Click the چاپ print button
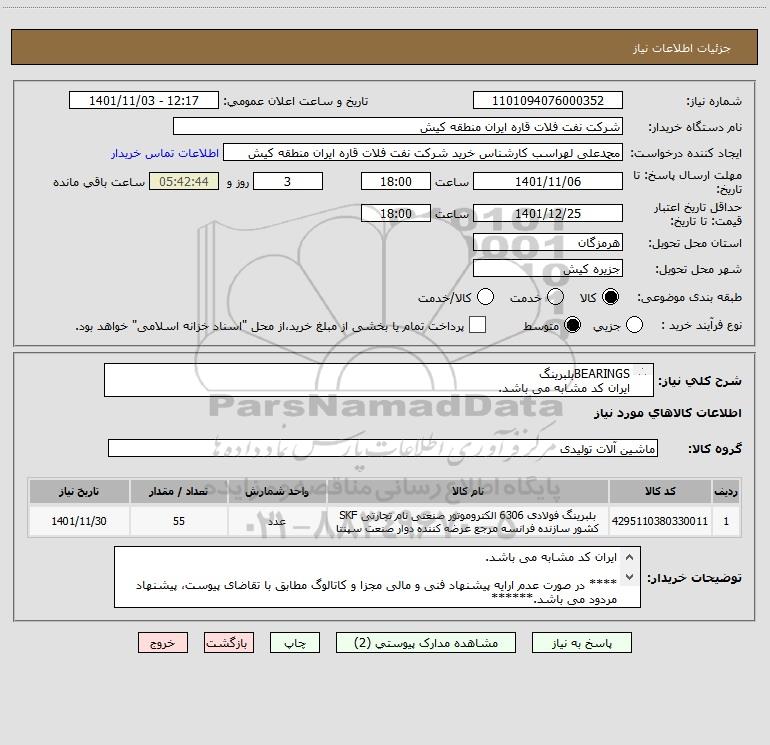 tap(295, 643)
